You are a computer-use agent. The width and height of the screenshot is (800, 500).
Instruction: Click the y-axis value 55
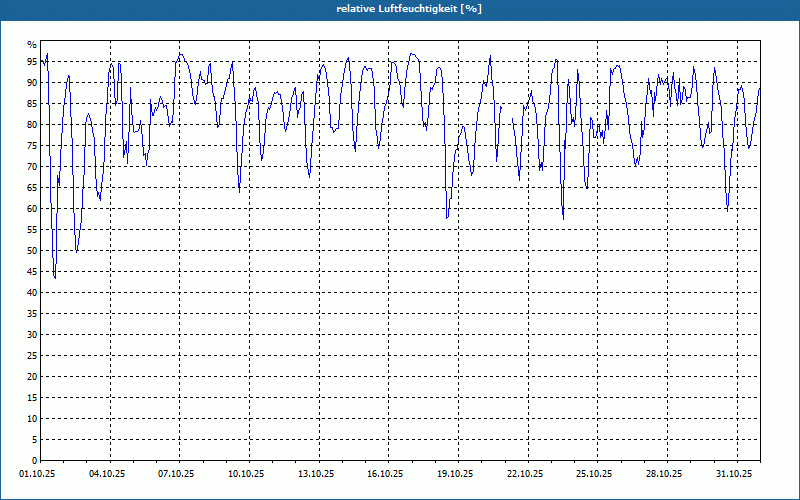pos(32,230)
